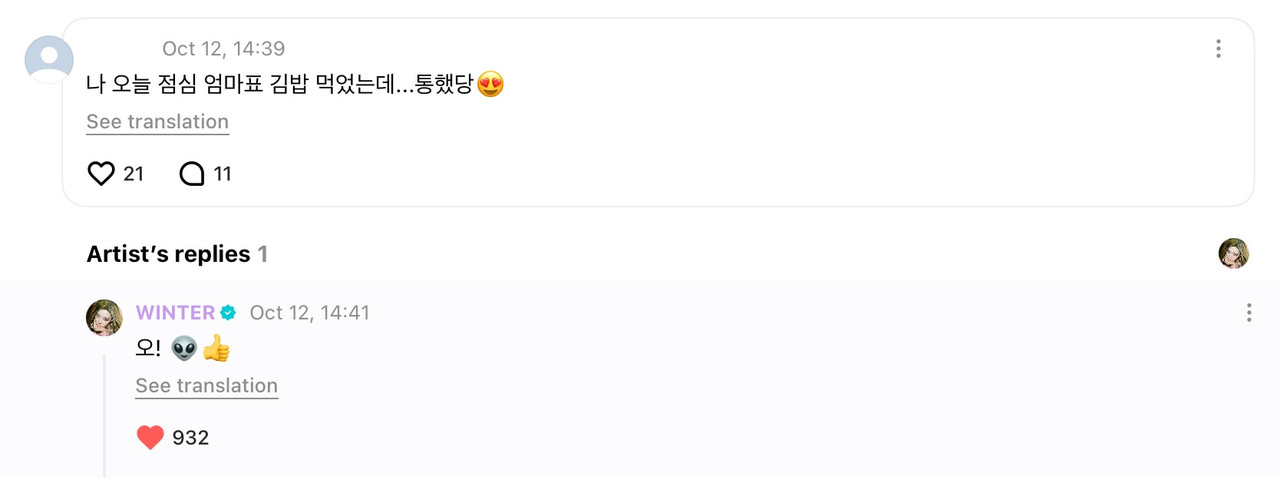
Task: Open the fan post's three-dot menu
Action: click(1218, 48)
